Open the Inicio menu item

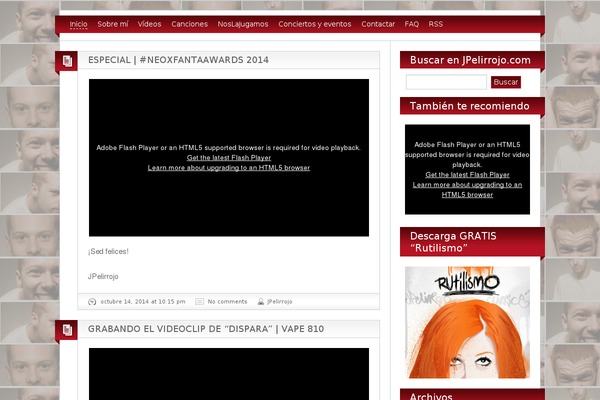78,24
